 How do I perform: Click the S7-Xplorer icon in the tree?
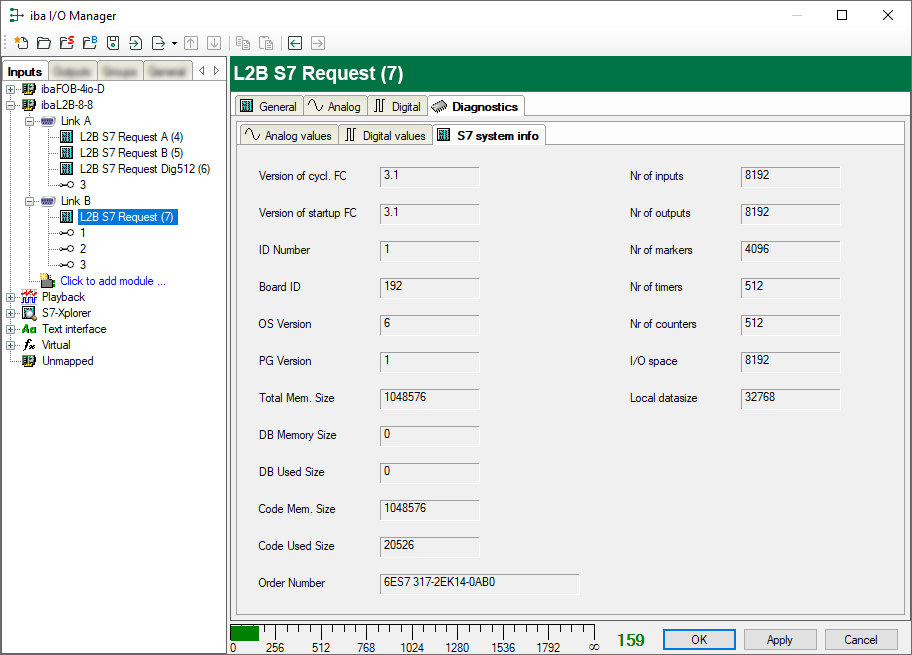[x=29, y=313]
